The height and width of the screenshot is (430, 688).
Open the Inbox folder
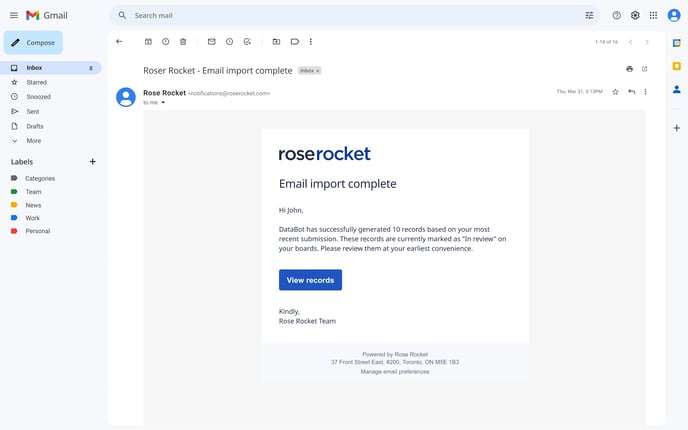[51, 68]
